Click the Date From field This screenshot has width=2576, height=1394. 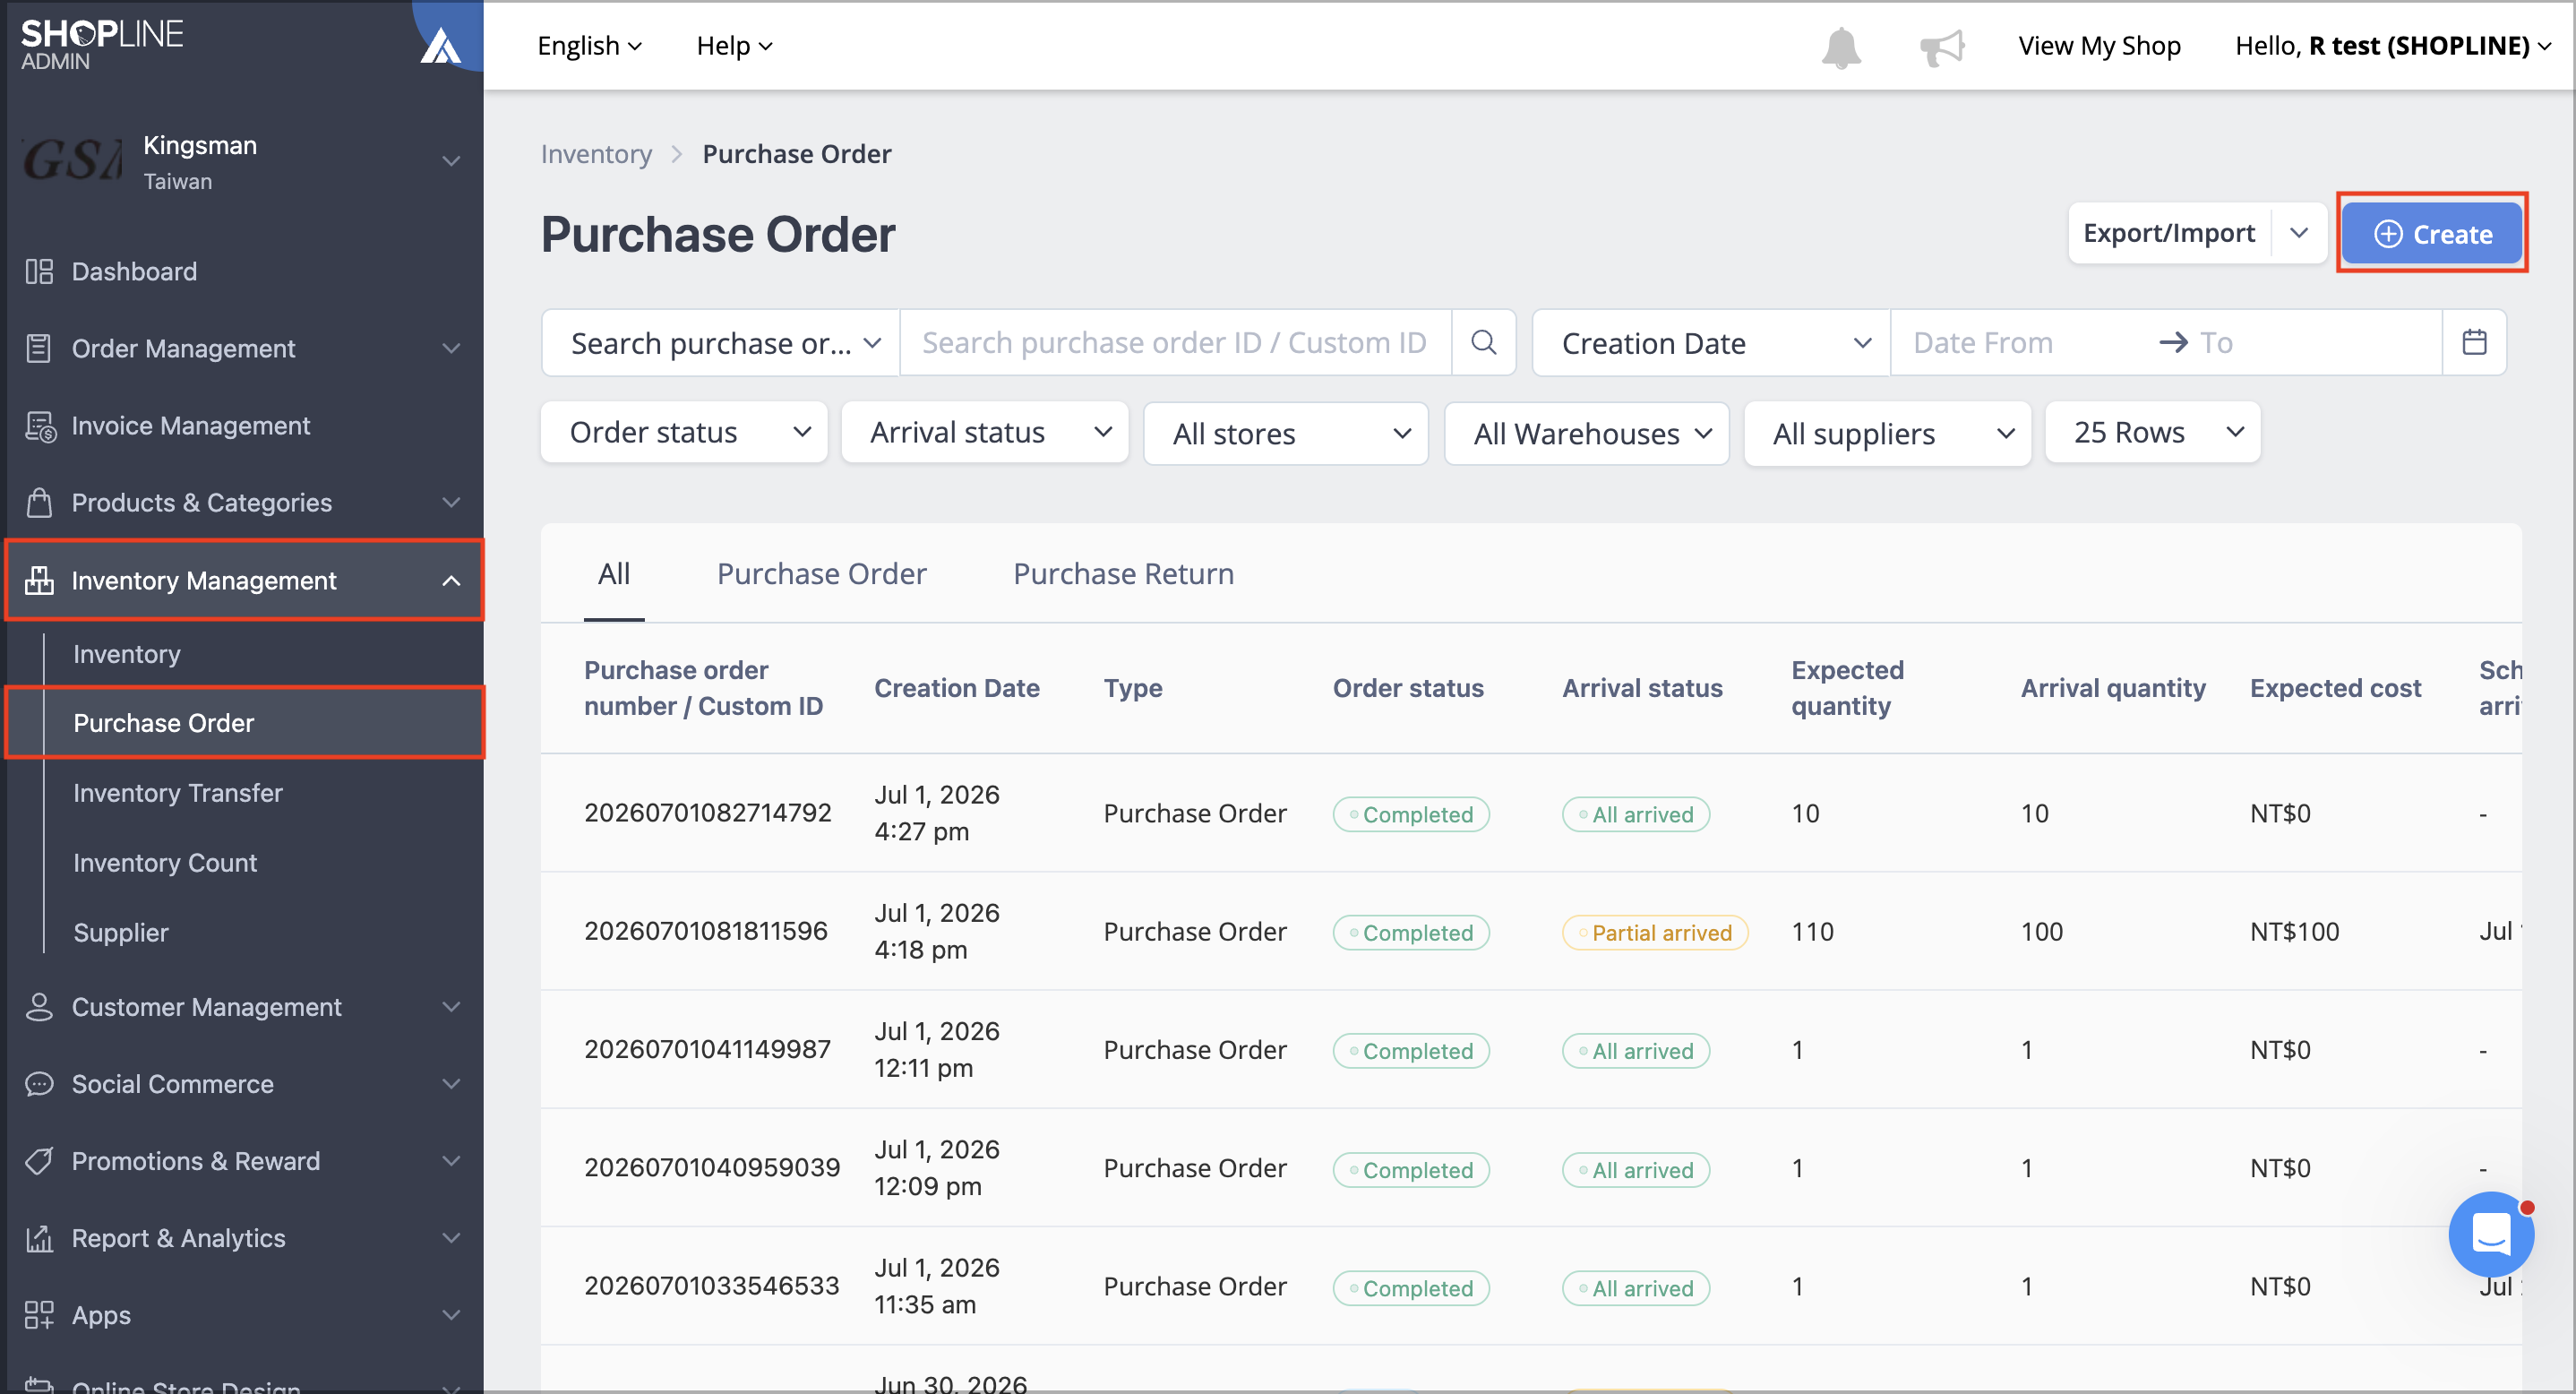(2021, 343)
